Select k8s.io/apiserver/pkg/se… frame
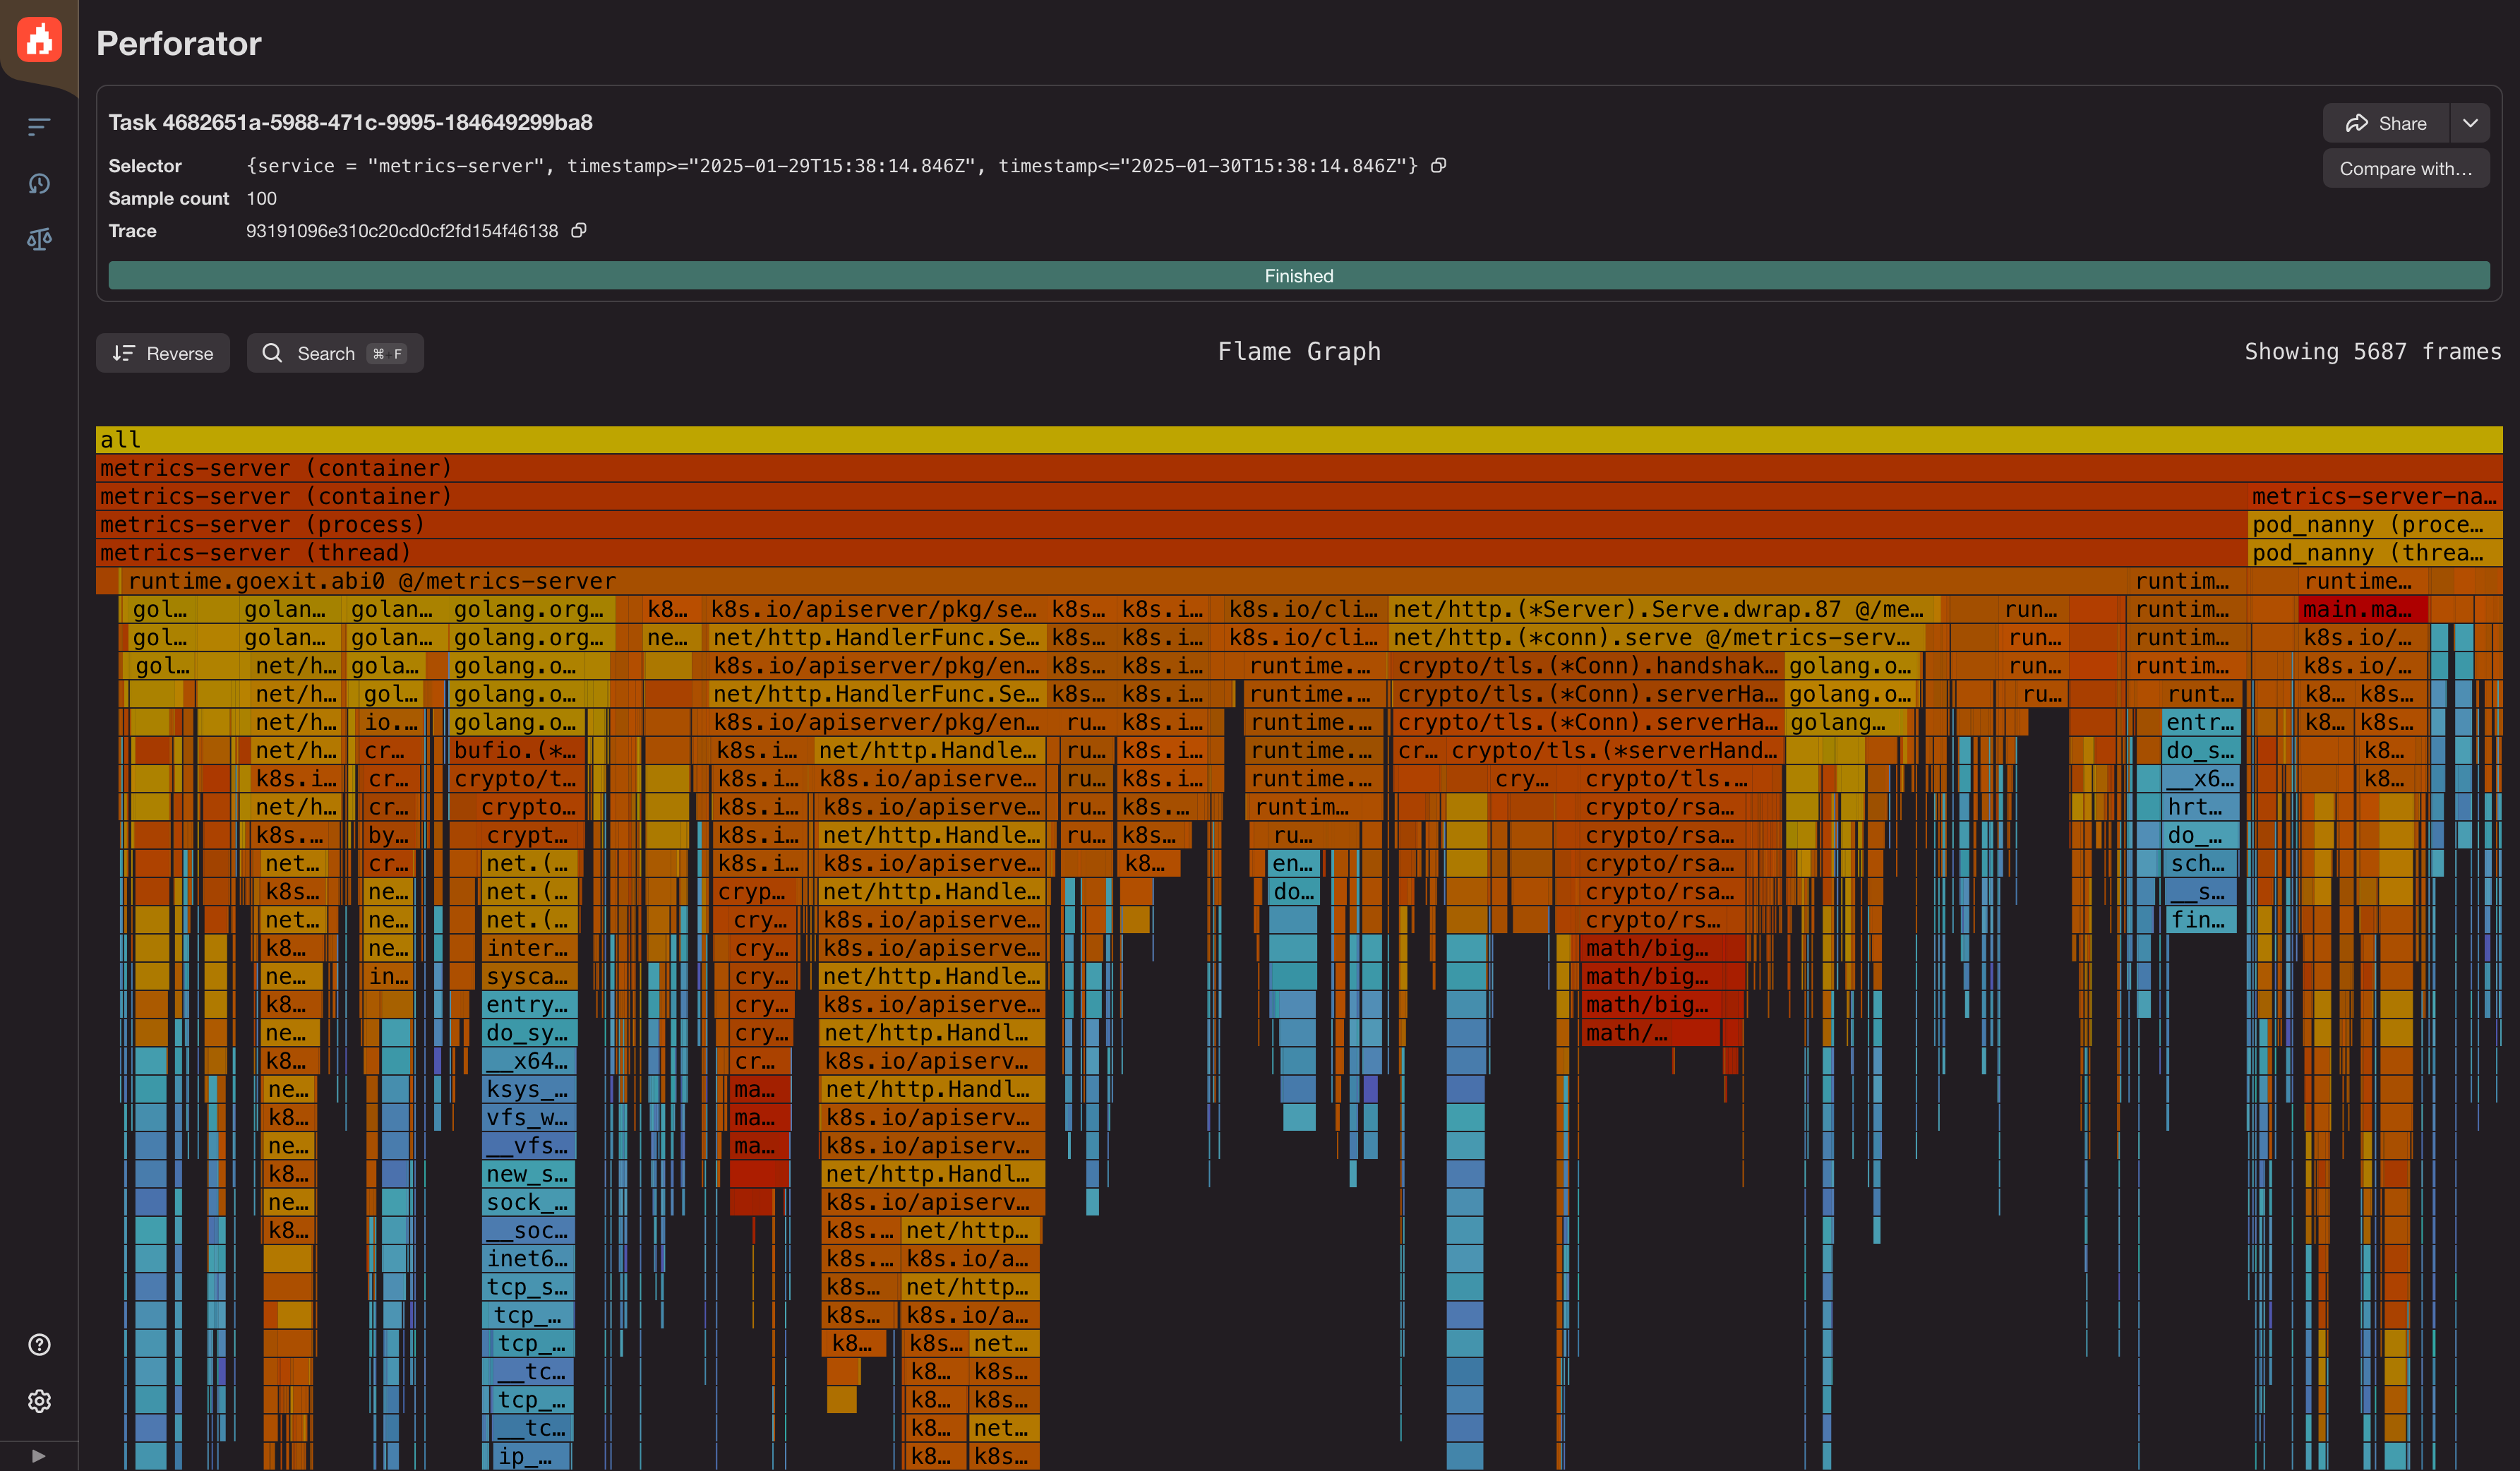2520x1471 pixels. click(x=875, y=609)
